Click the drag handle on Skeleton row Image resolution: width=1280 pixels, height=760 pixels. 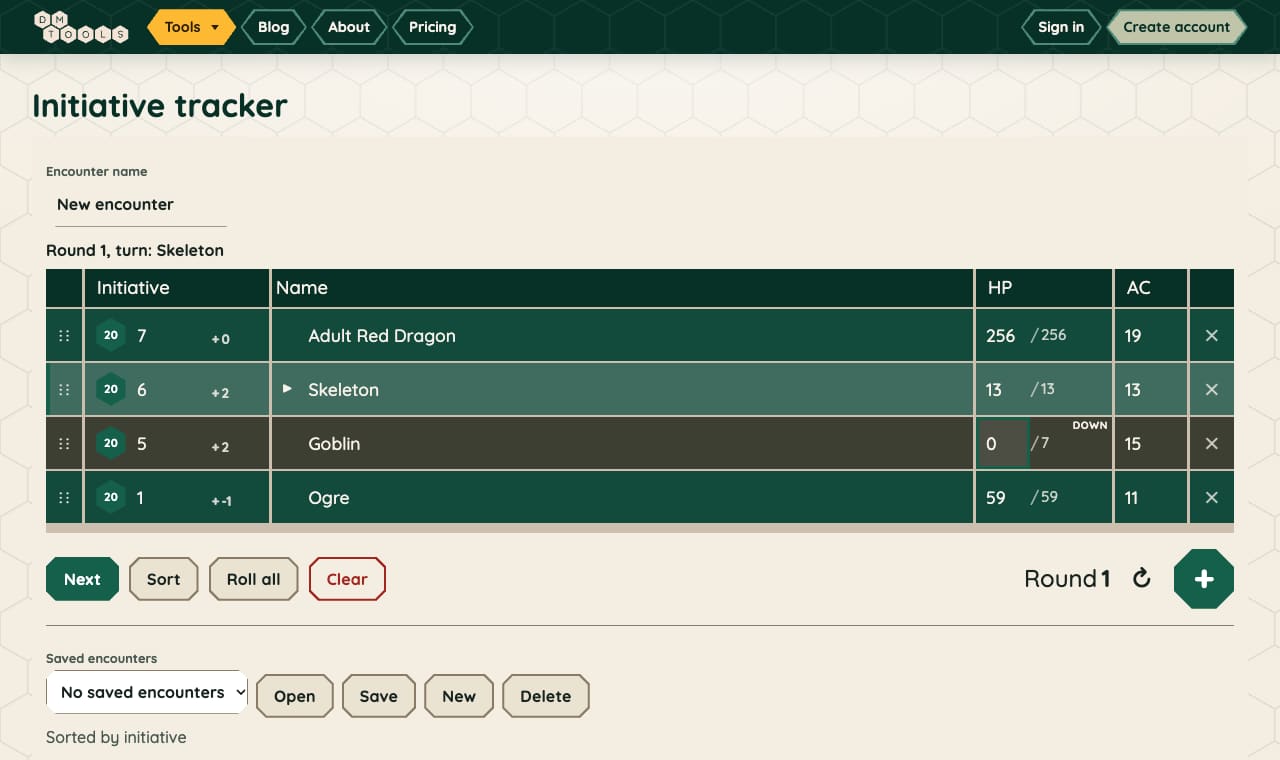click(64, 390)
